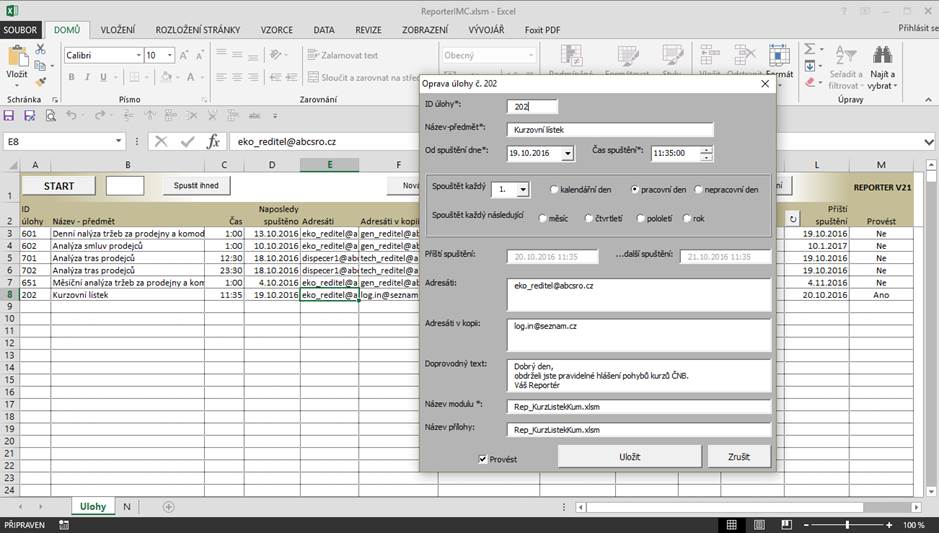Switch to page layout view in status bar
939x533 pixels.
click(759, 525)
